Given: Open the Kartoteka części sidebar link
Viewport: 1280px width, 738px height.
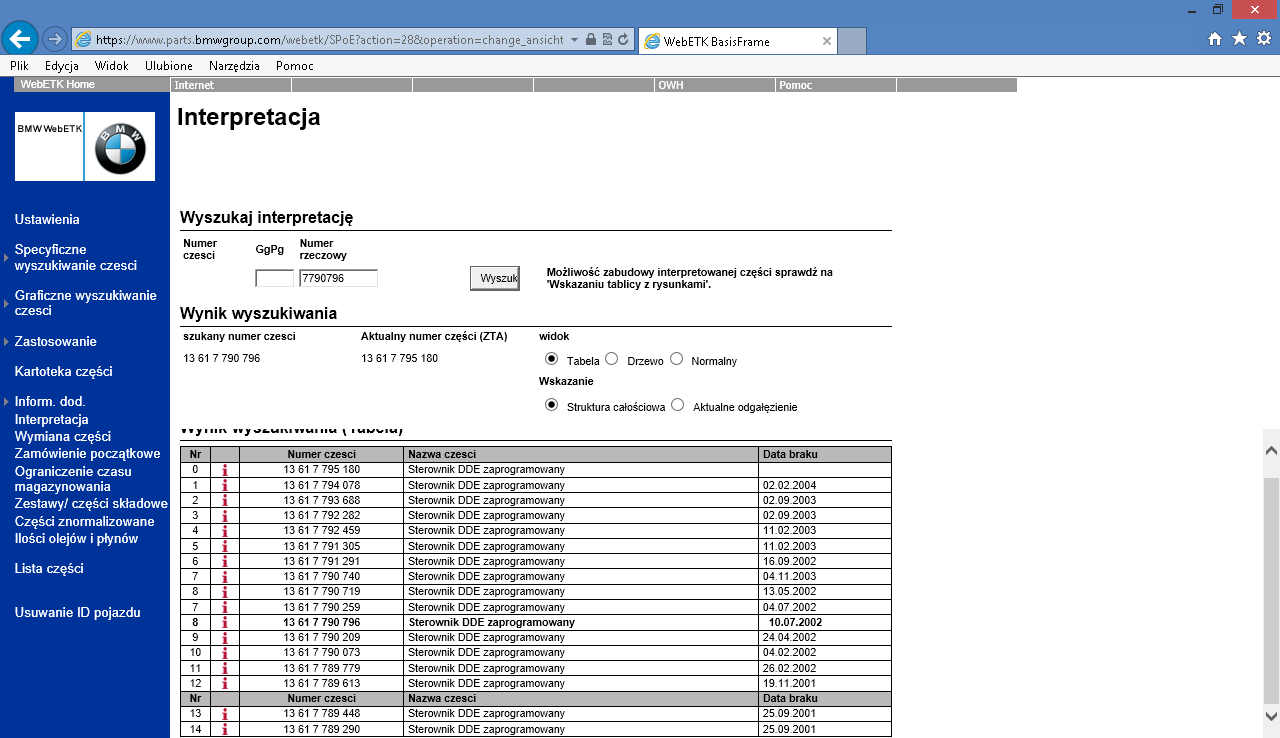Looking at the screenshot, I should point(64,372).
